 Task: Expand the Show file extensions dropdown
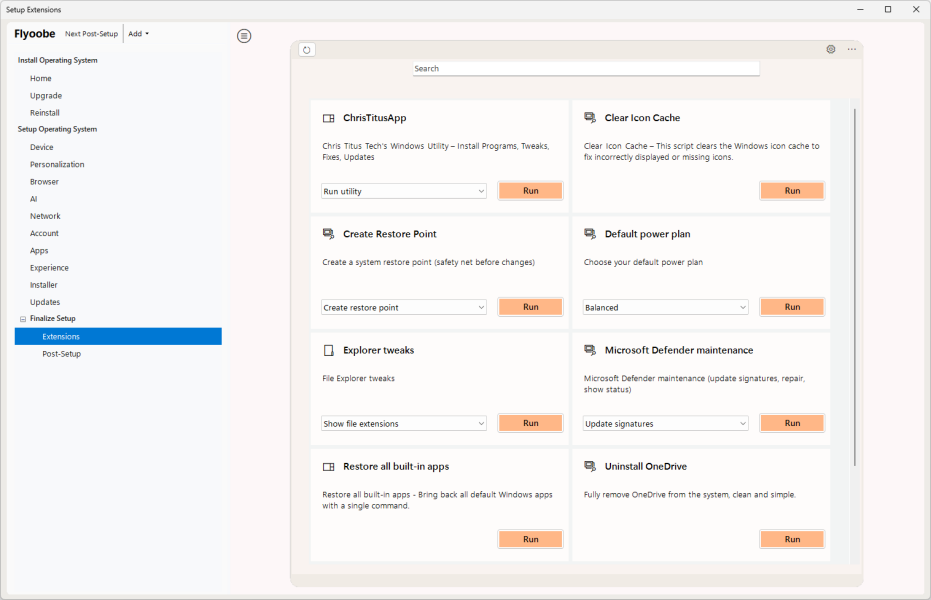click(x=404, y=424)
